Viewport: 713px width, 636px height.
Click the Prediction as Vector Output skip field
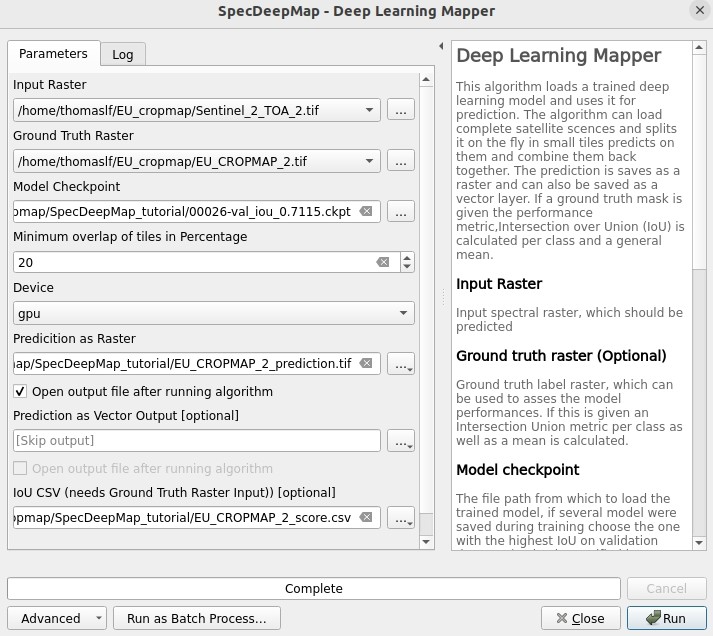pos(196,441)
